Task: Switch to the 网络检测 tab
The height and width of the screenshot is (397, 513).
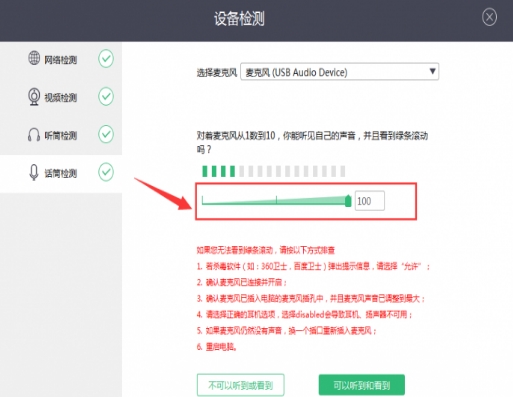Action: 61,59
